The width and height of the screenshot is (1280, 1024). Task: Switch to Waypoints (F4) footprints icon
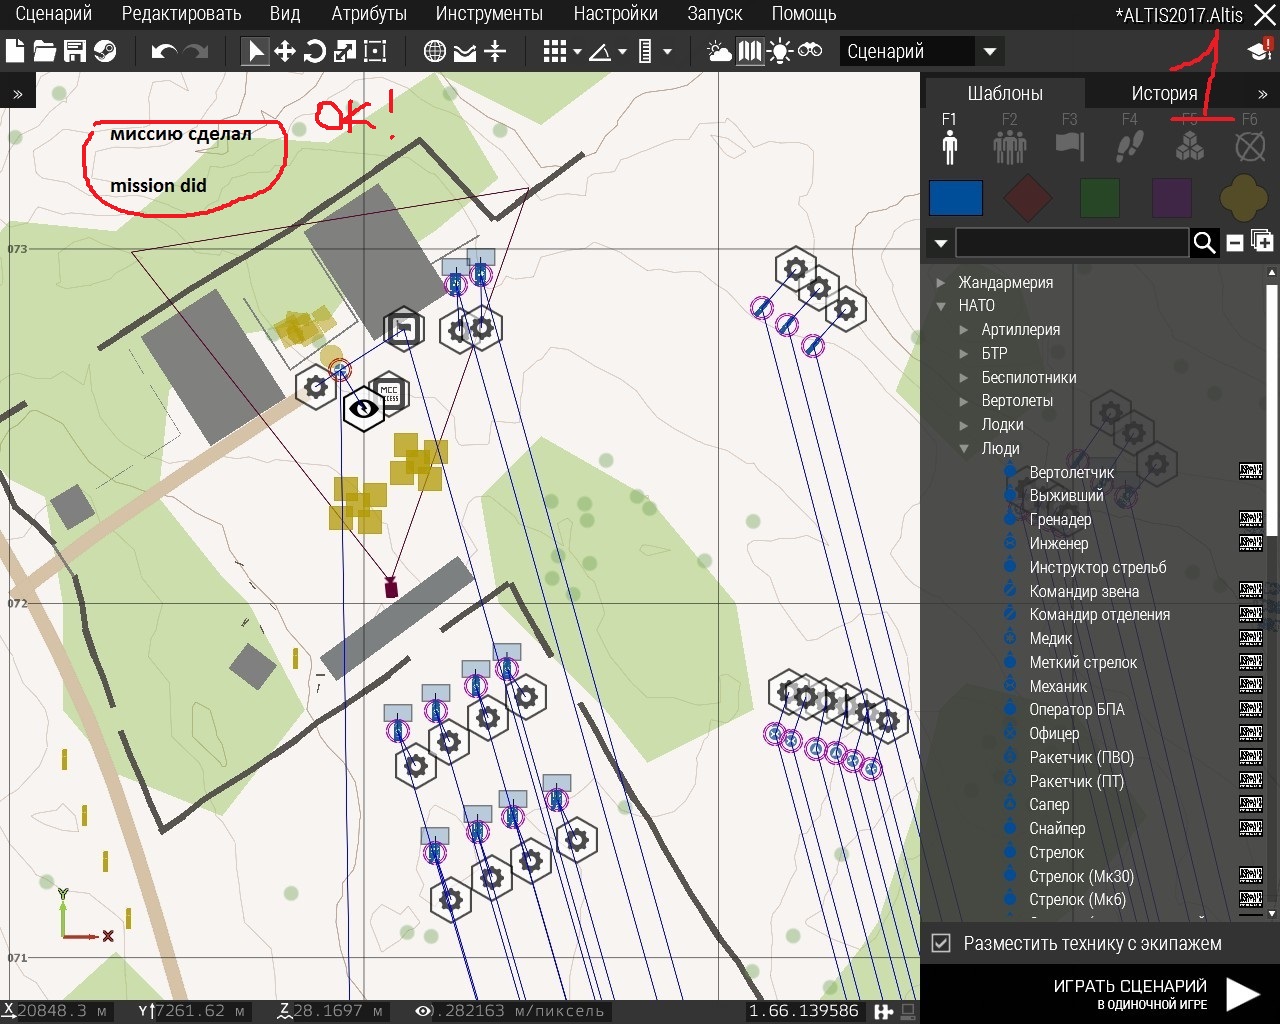click(x=1129, y=147)
